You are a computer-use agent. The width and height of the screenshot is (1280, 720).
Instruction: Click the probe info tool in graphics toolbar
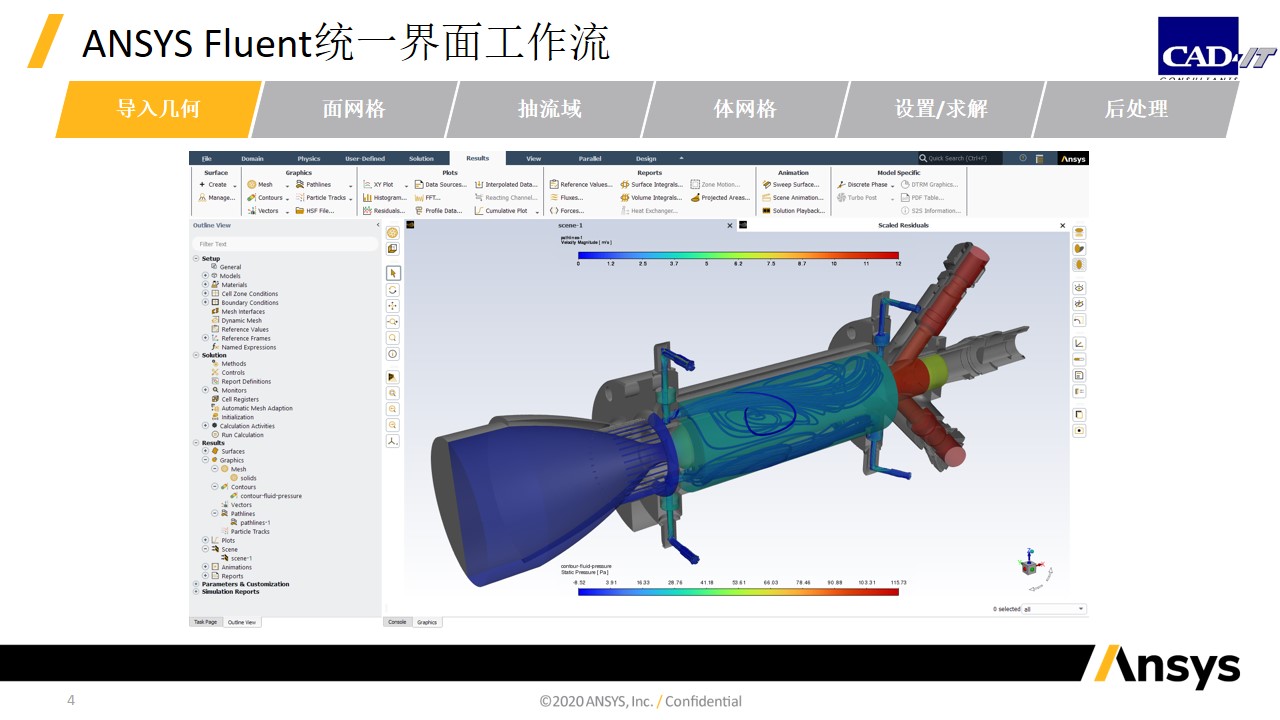click(x=393, y=354)
